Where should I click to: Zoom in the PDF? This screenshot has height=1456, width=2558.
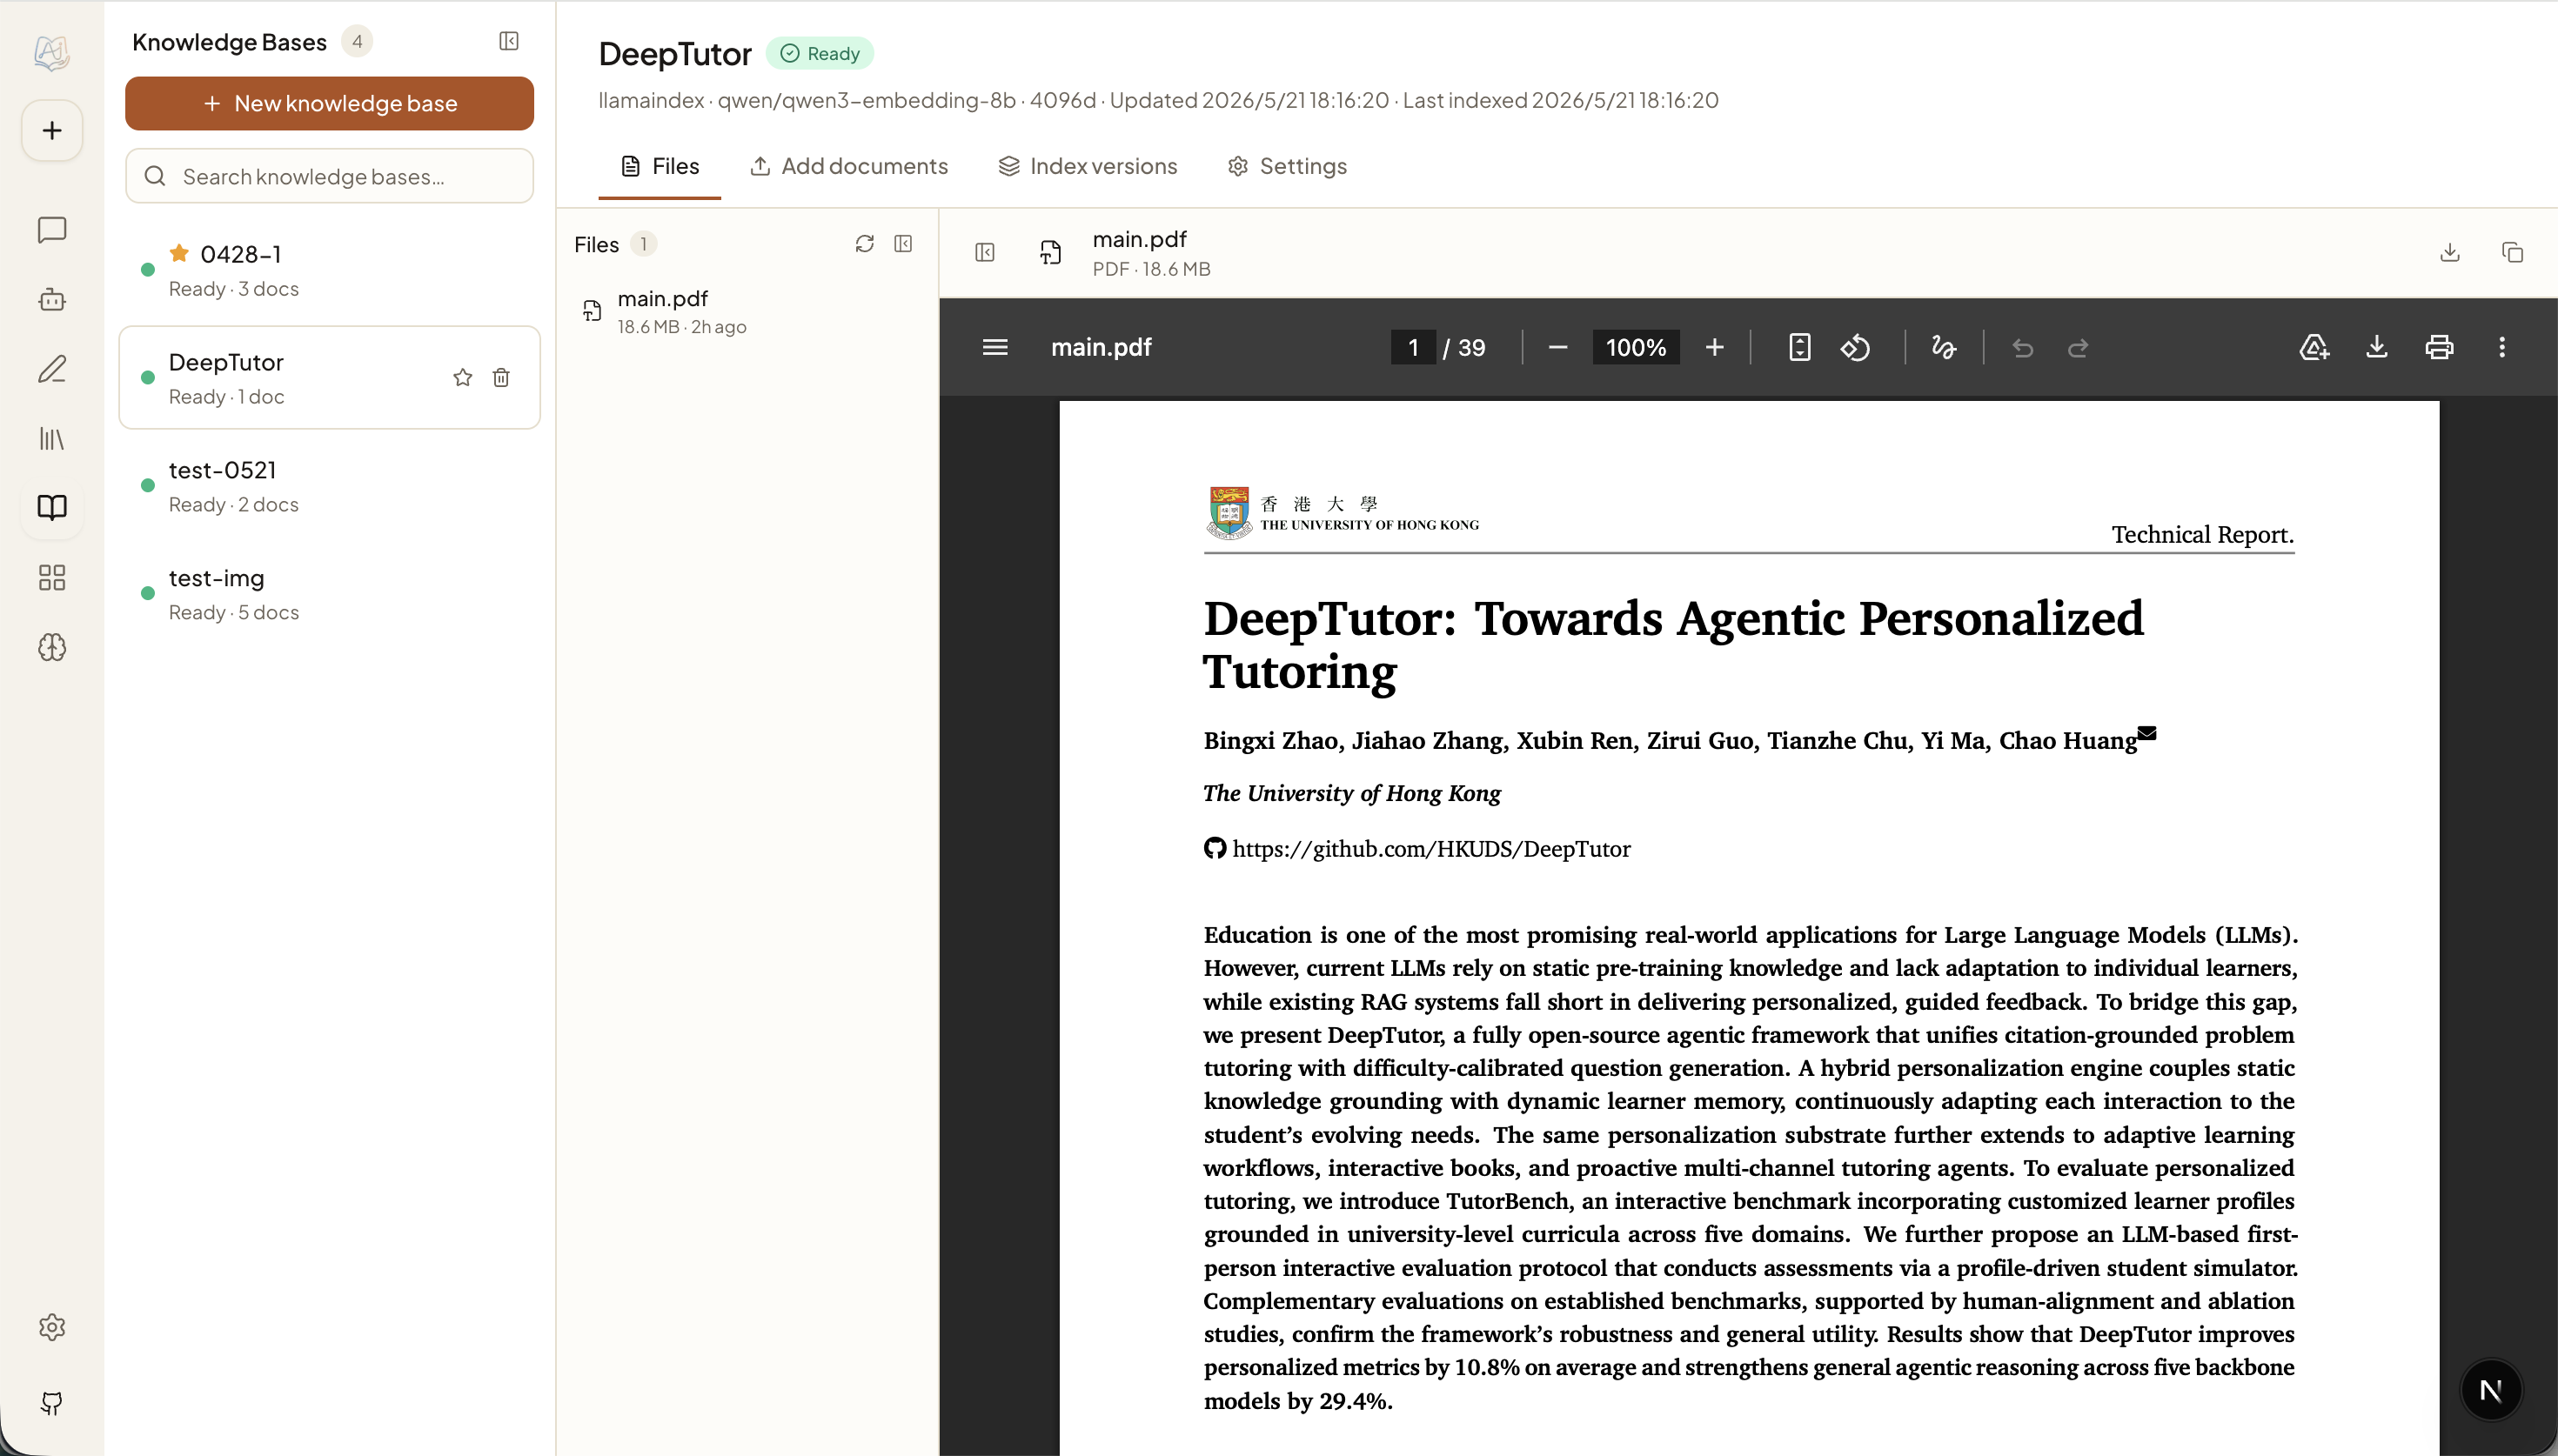(1715, 347)
